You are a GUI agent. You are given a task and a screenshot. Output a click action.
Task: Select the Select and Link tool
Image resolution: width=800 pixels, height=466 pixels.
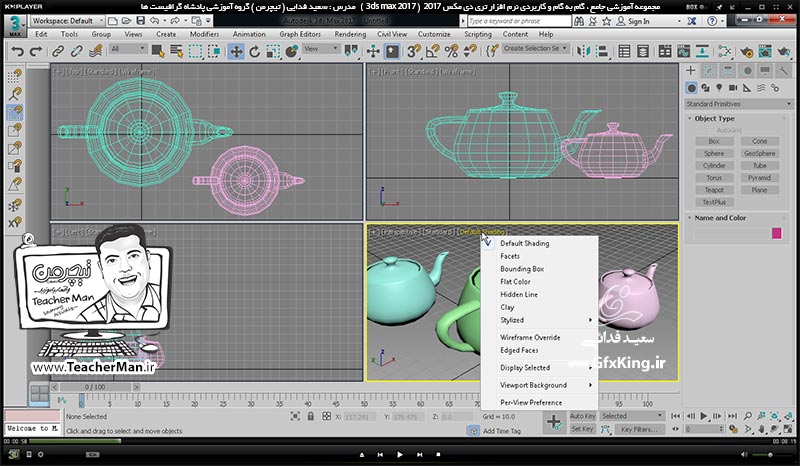pyautogui.click(x=58, y=52)
